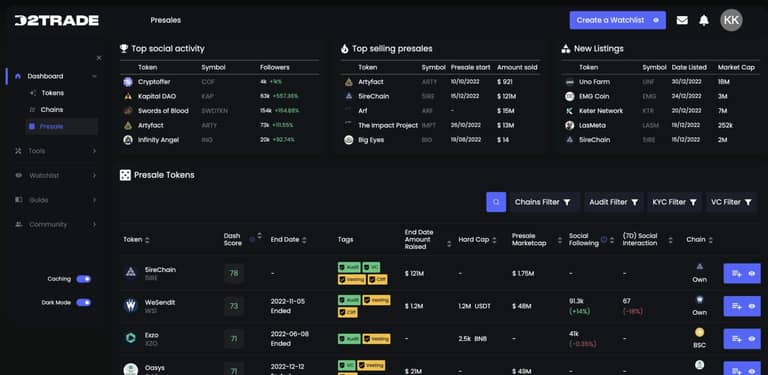This screenshot has height=375, width=768.
Task: Close the sidebar with the X icon
Action: click(x=99, y=58)
